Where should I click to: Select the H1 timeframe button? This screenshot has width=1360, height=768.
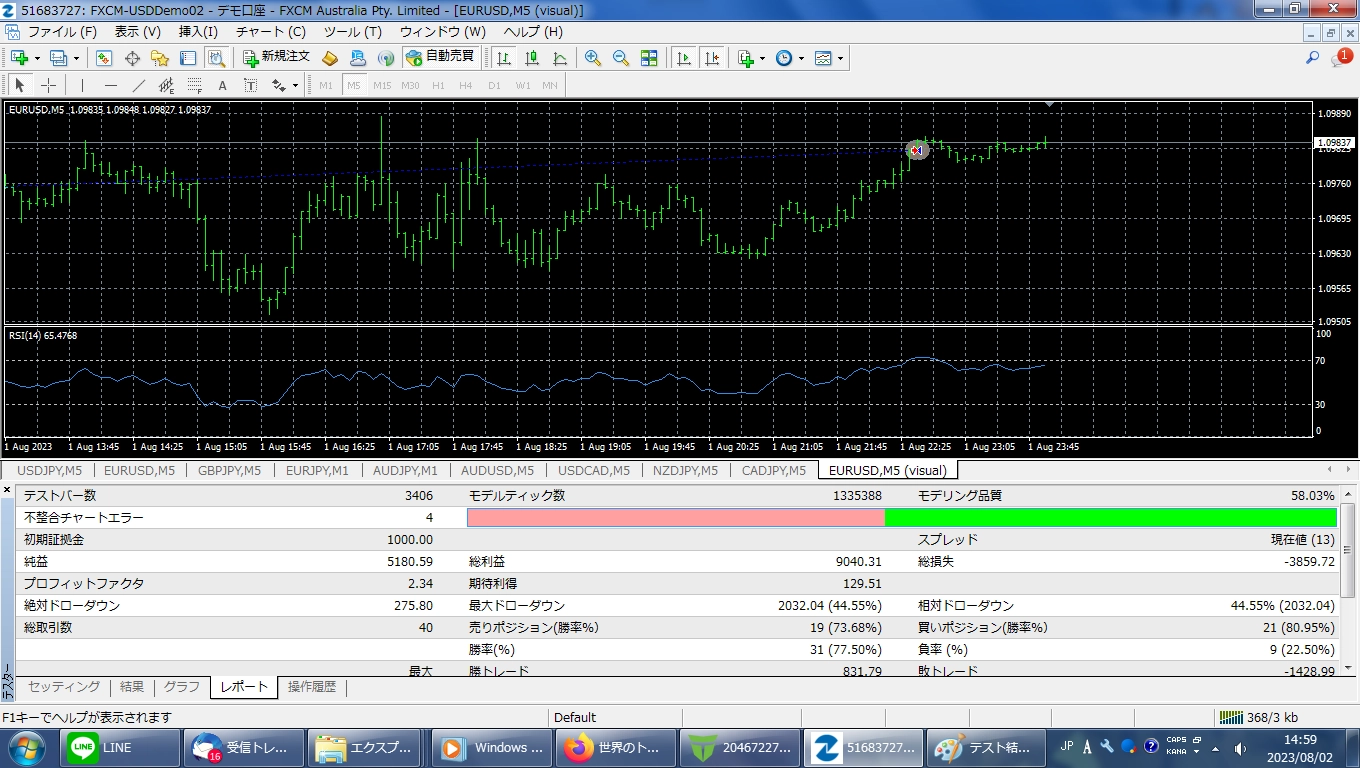tap(438, 86)
